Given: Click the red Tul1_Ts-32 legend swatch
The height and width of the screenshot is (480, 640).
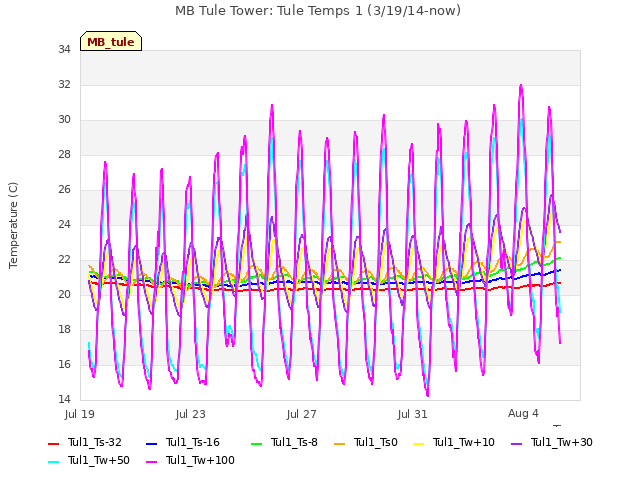Looking at the screenshot, I should coord(53,443).
